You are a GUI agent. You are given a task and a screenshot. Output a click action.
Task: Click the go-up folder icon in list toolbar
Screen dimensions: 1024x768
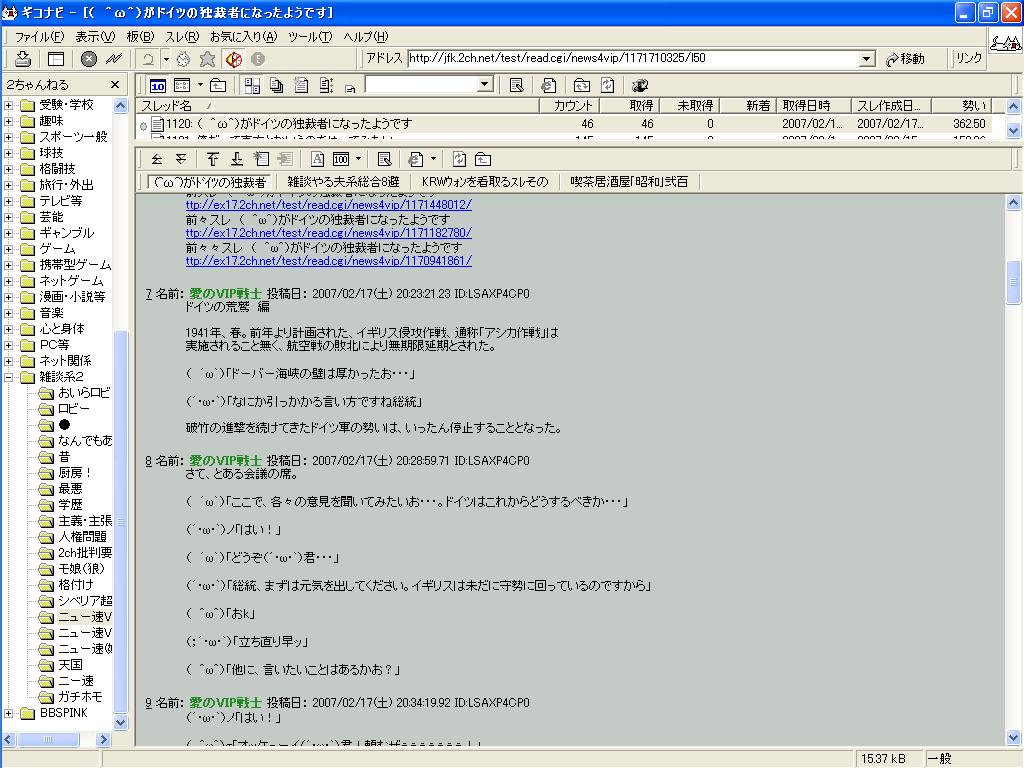point(218,86)
